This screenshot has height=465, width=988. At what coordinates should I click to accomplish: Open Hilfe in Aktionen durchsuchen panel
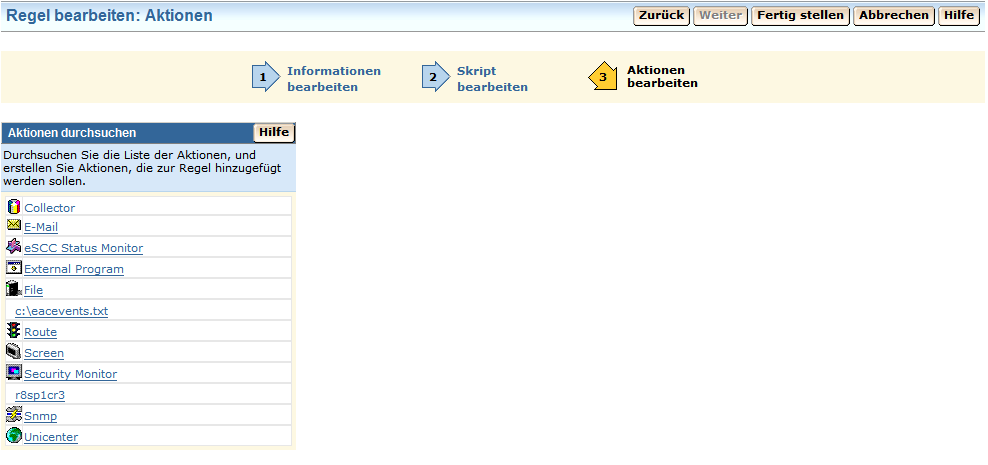click(274, 132)
